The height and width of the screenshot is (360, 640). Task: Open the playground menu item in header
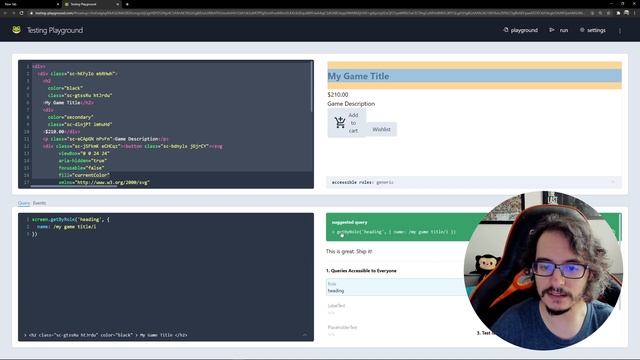pos(520,30)
